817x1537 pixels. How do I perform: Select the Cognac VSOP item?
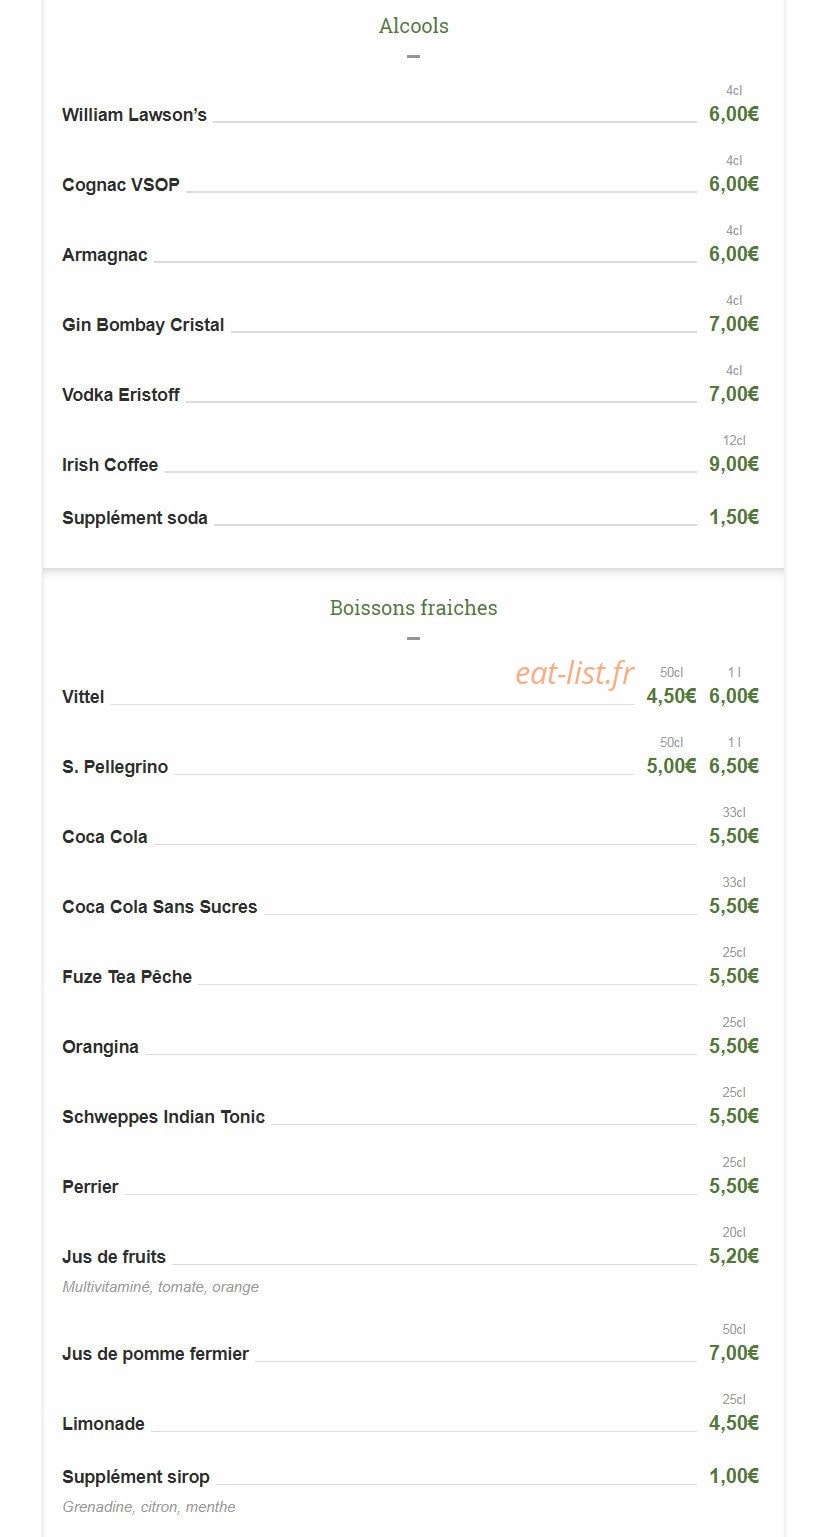121,185
